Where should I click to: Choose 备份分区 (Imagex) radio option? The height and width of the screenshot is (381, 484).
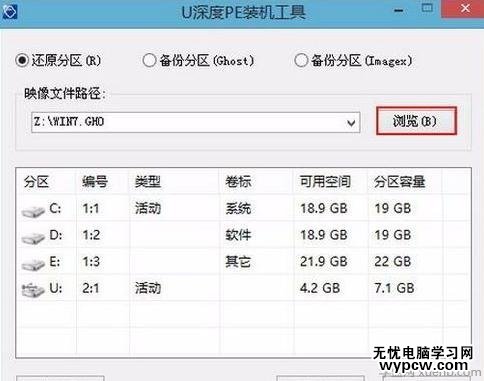[x=301, y=60]
